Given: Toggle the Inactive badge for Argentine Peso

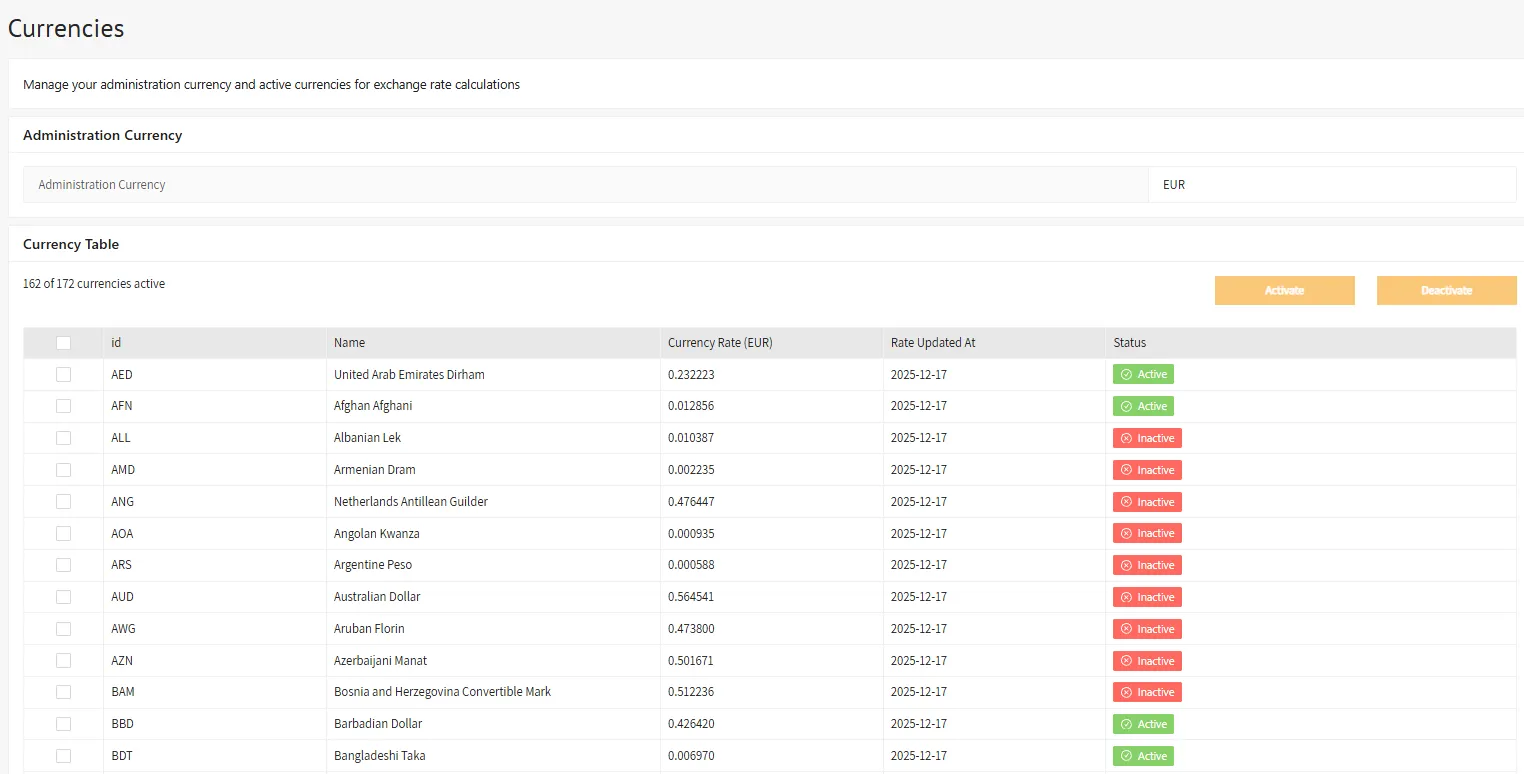Looking at the screenshot, I should [x=1147, y=565].
